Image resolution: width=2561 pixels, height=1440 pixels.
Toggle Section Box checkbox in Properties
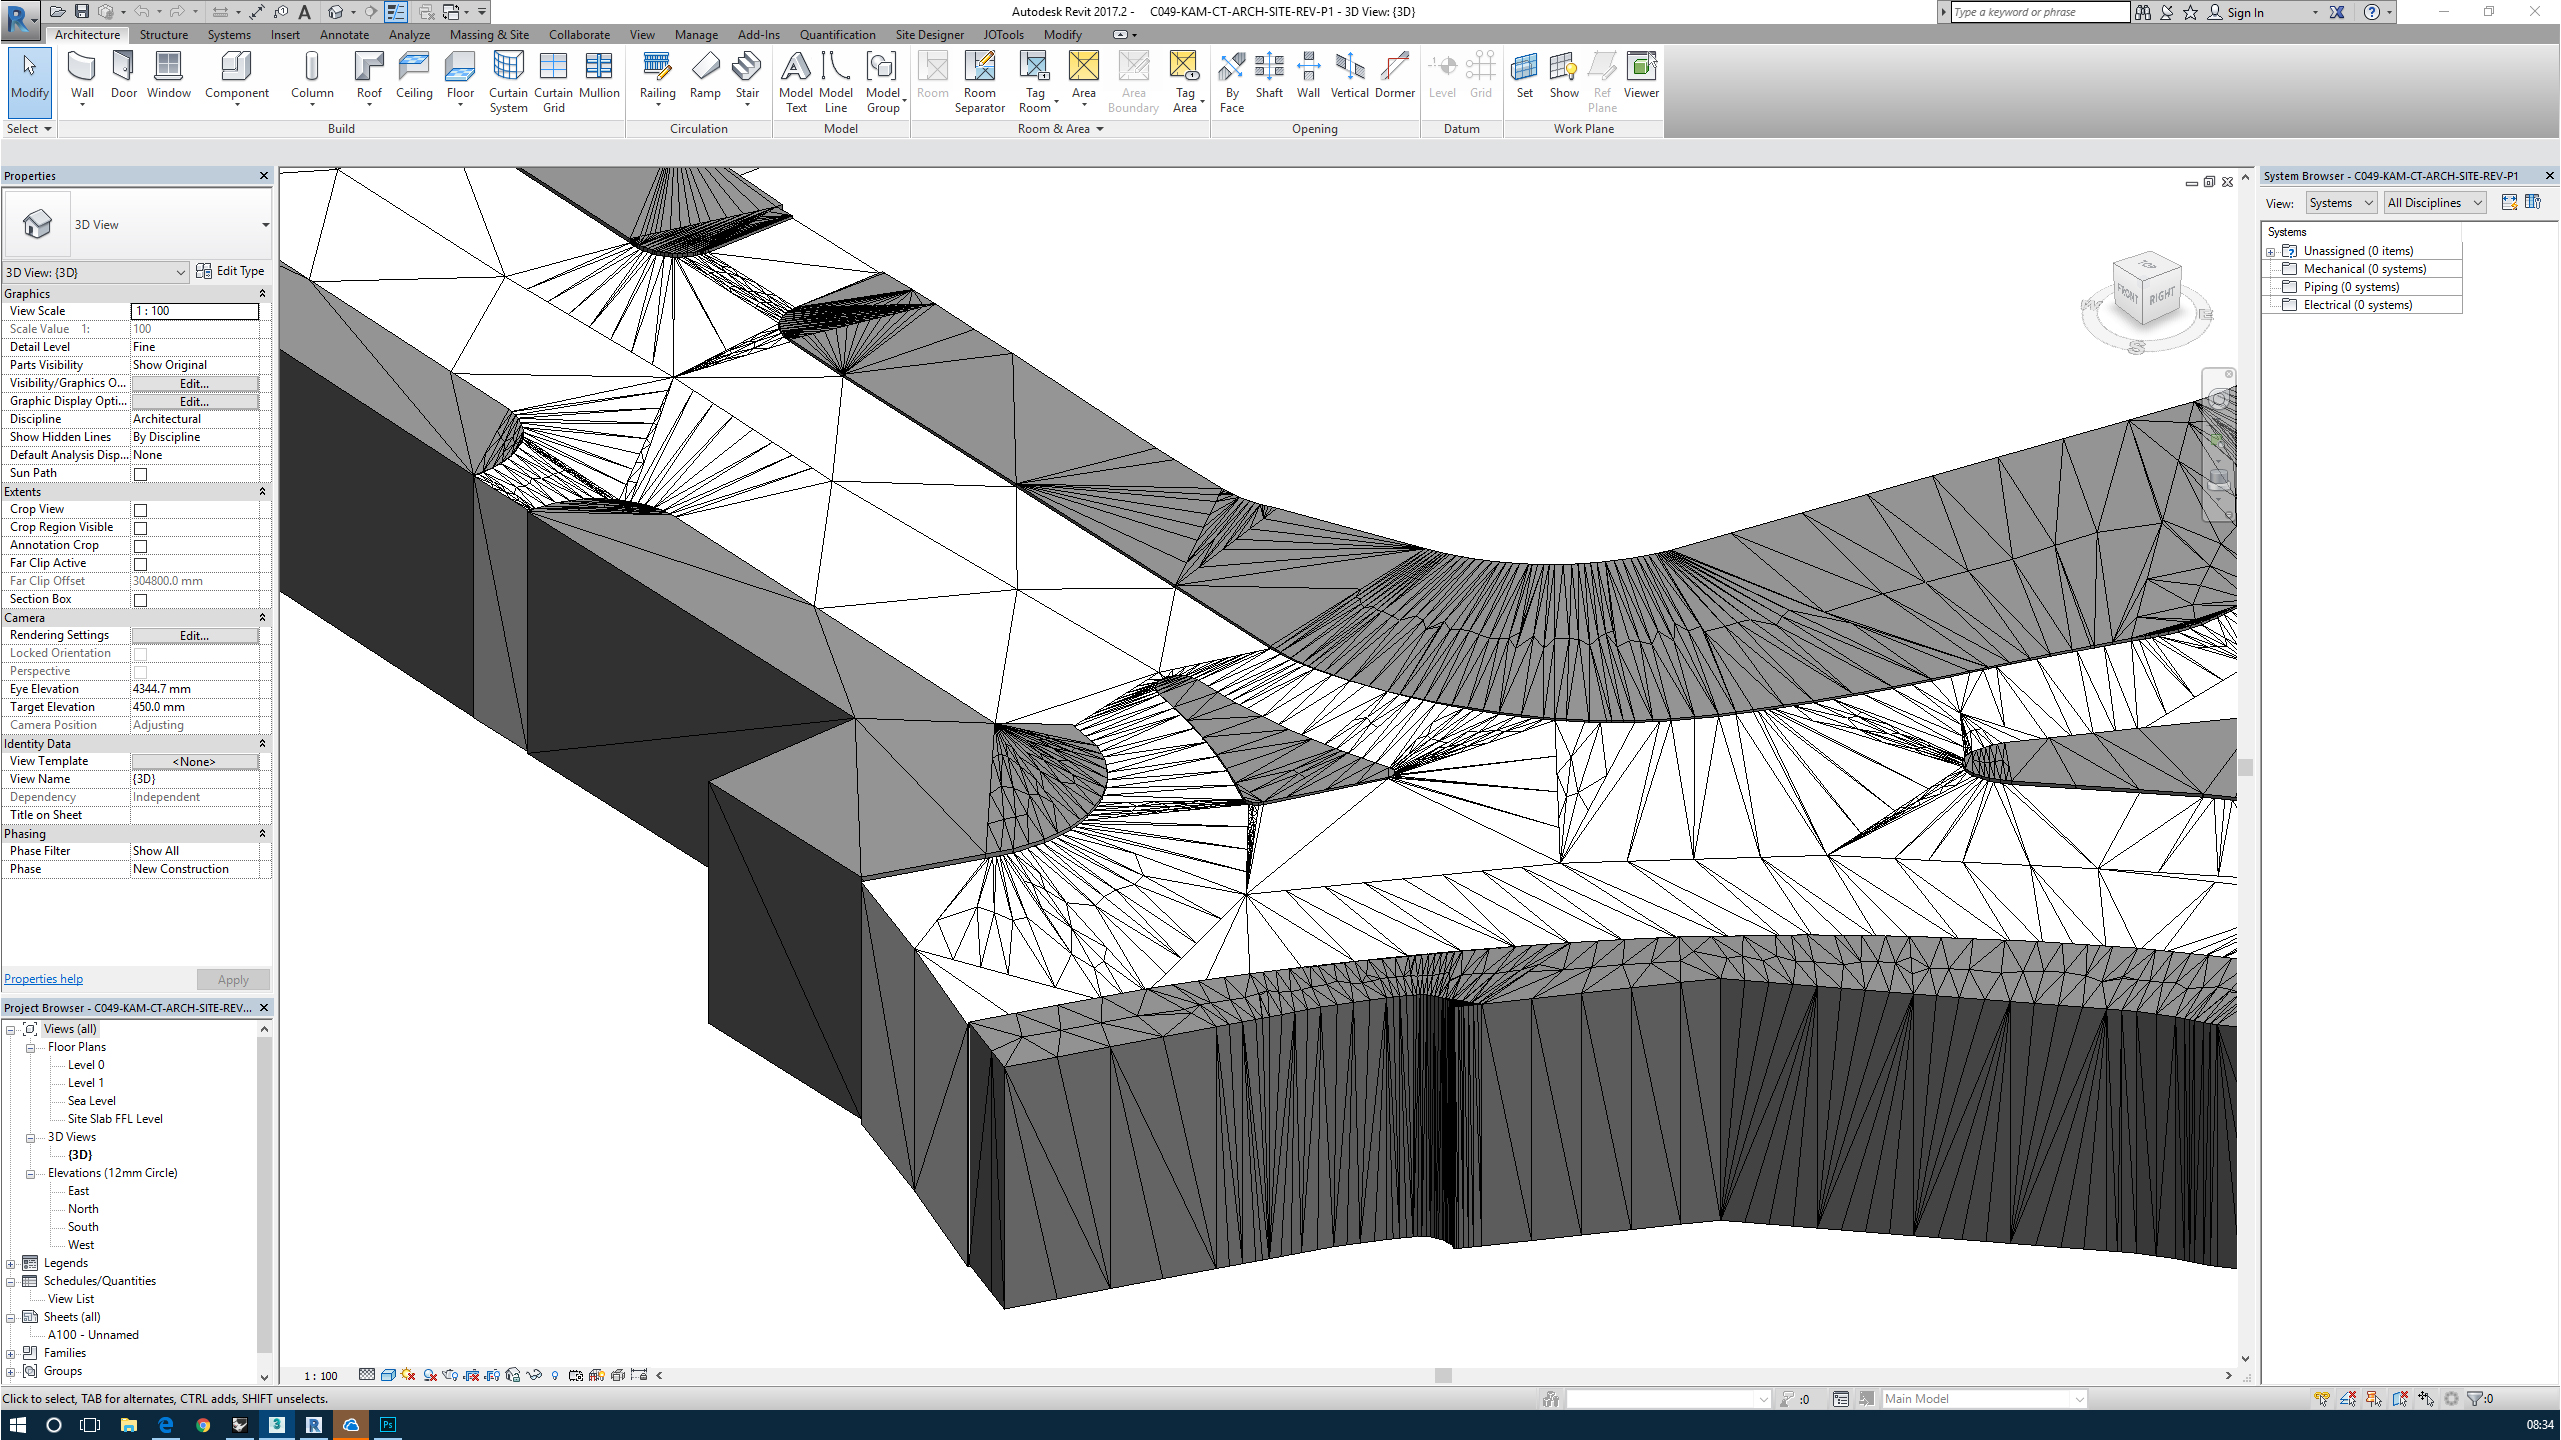pos(141,598)
